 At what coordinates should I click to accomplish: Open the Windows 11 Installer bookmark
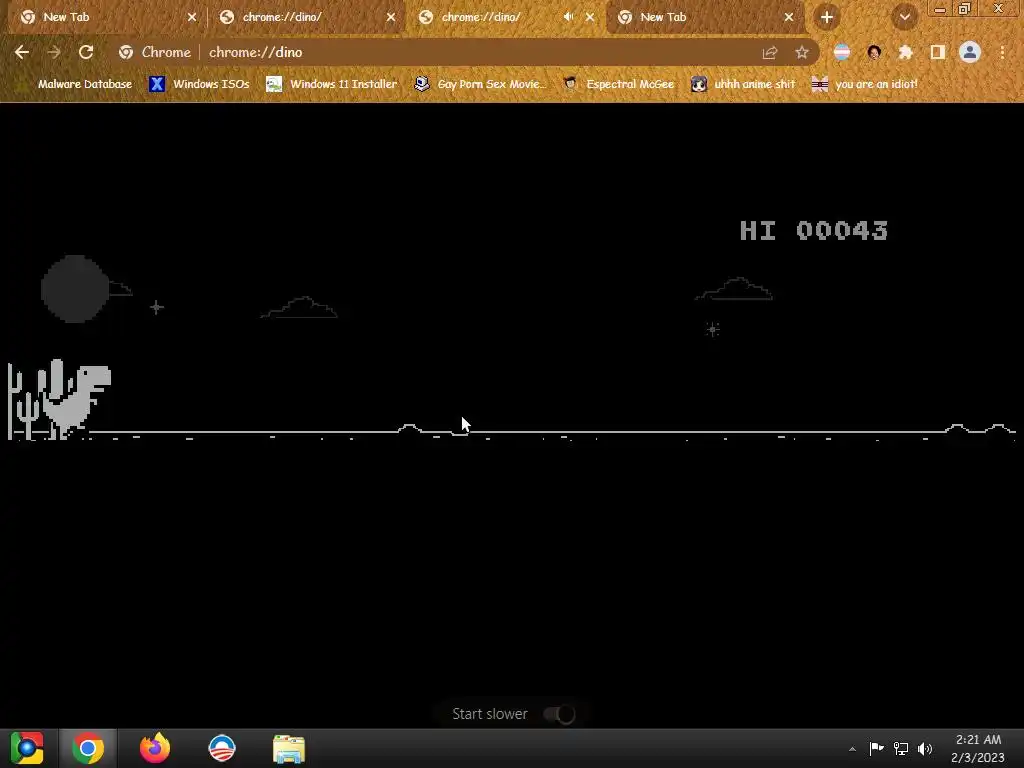click(x=332, y=84)
